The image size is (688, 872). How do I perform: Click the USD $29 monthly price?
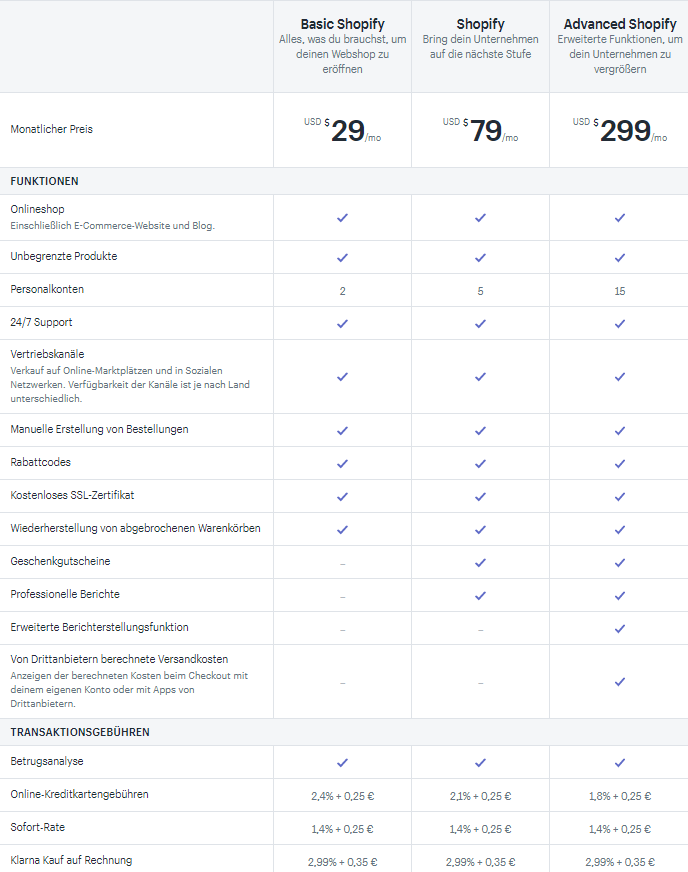coord(343,131)
